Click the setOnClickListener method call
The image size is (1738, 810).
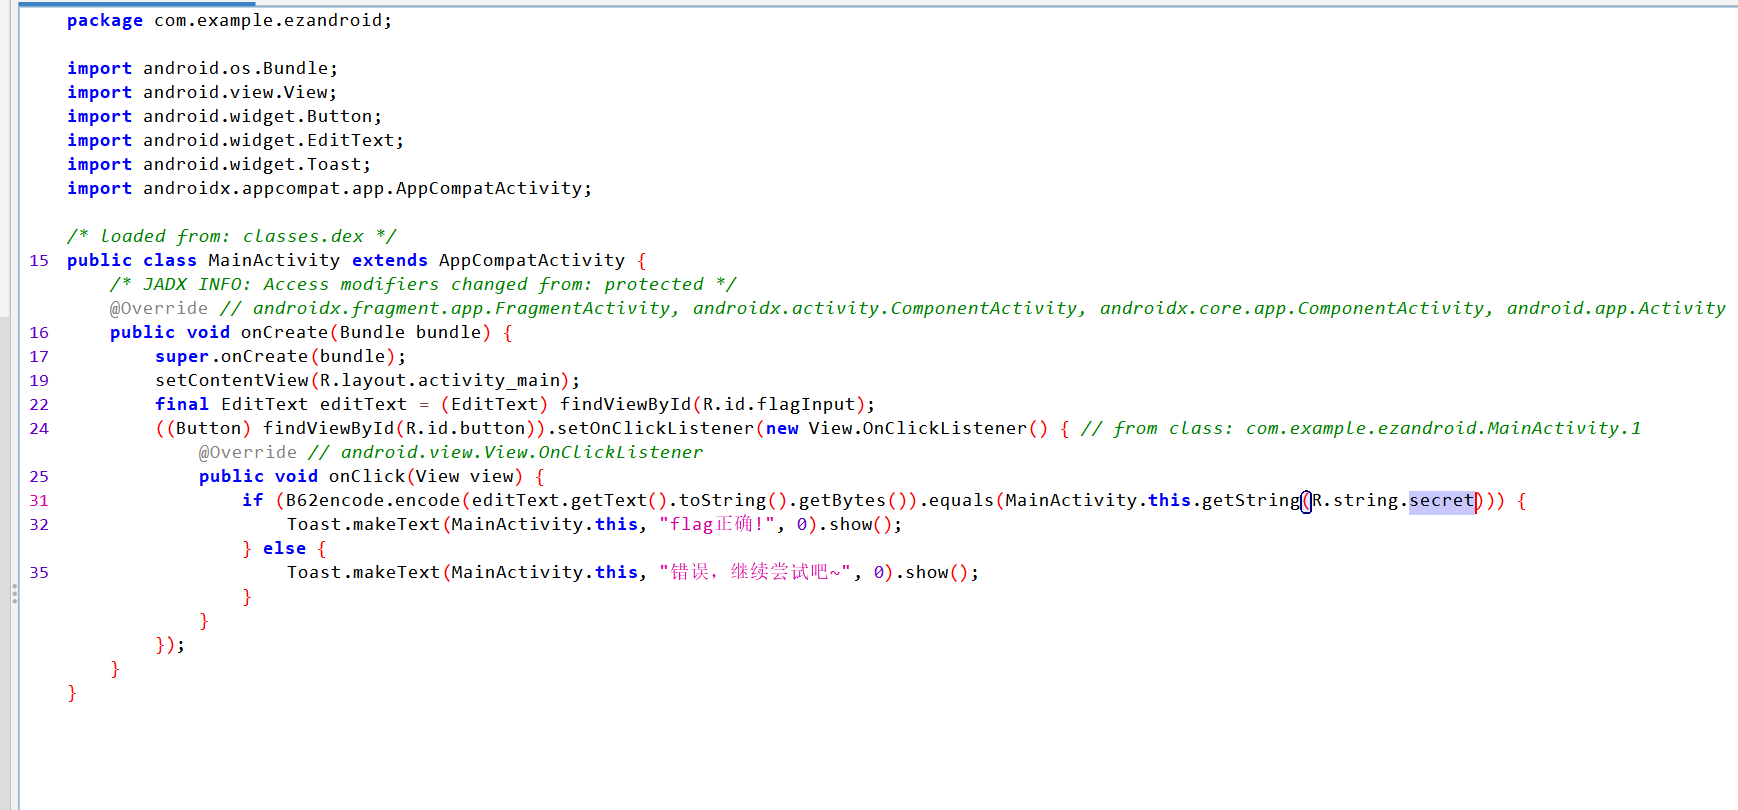tap(655, 428)
